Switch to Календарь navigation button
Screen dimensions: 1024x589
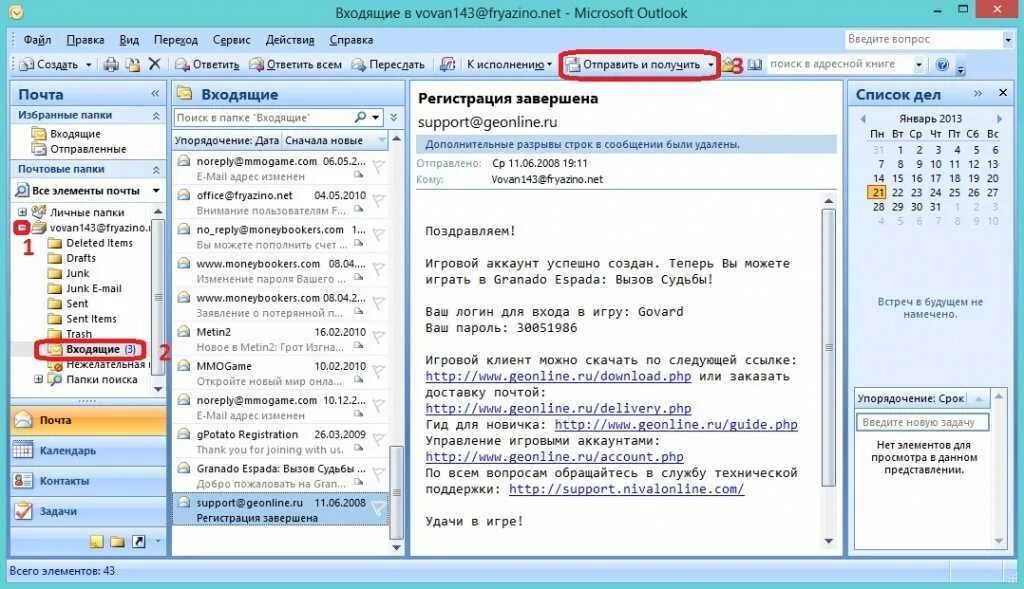click(88, 451)
